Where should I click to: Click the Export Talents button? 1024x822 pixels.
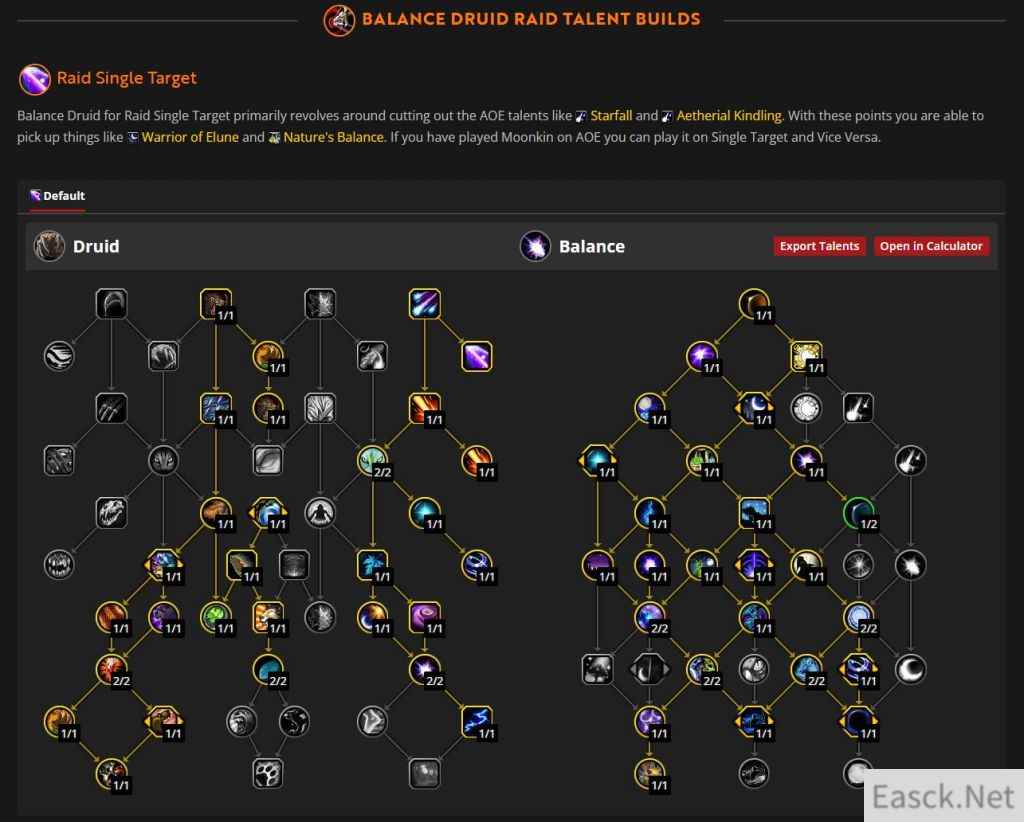[x=819, y=246]
